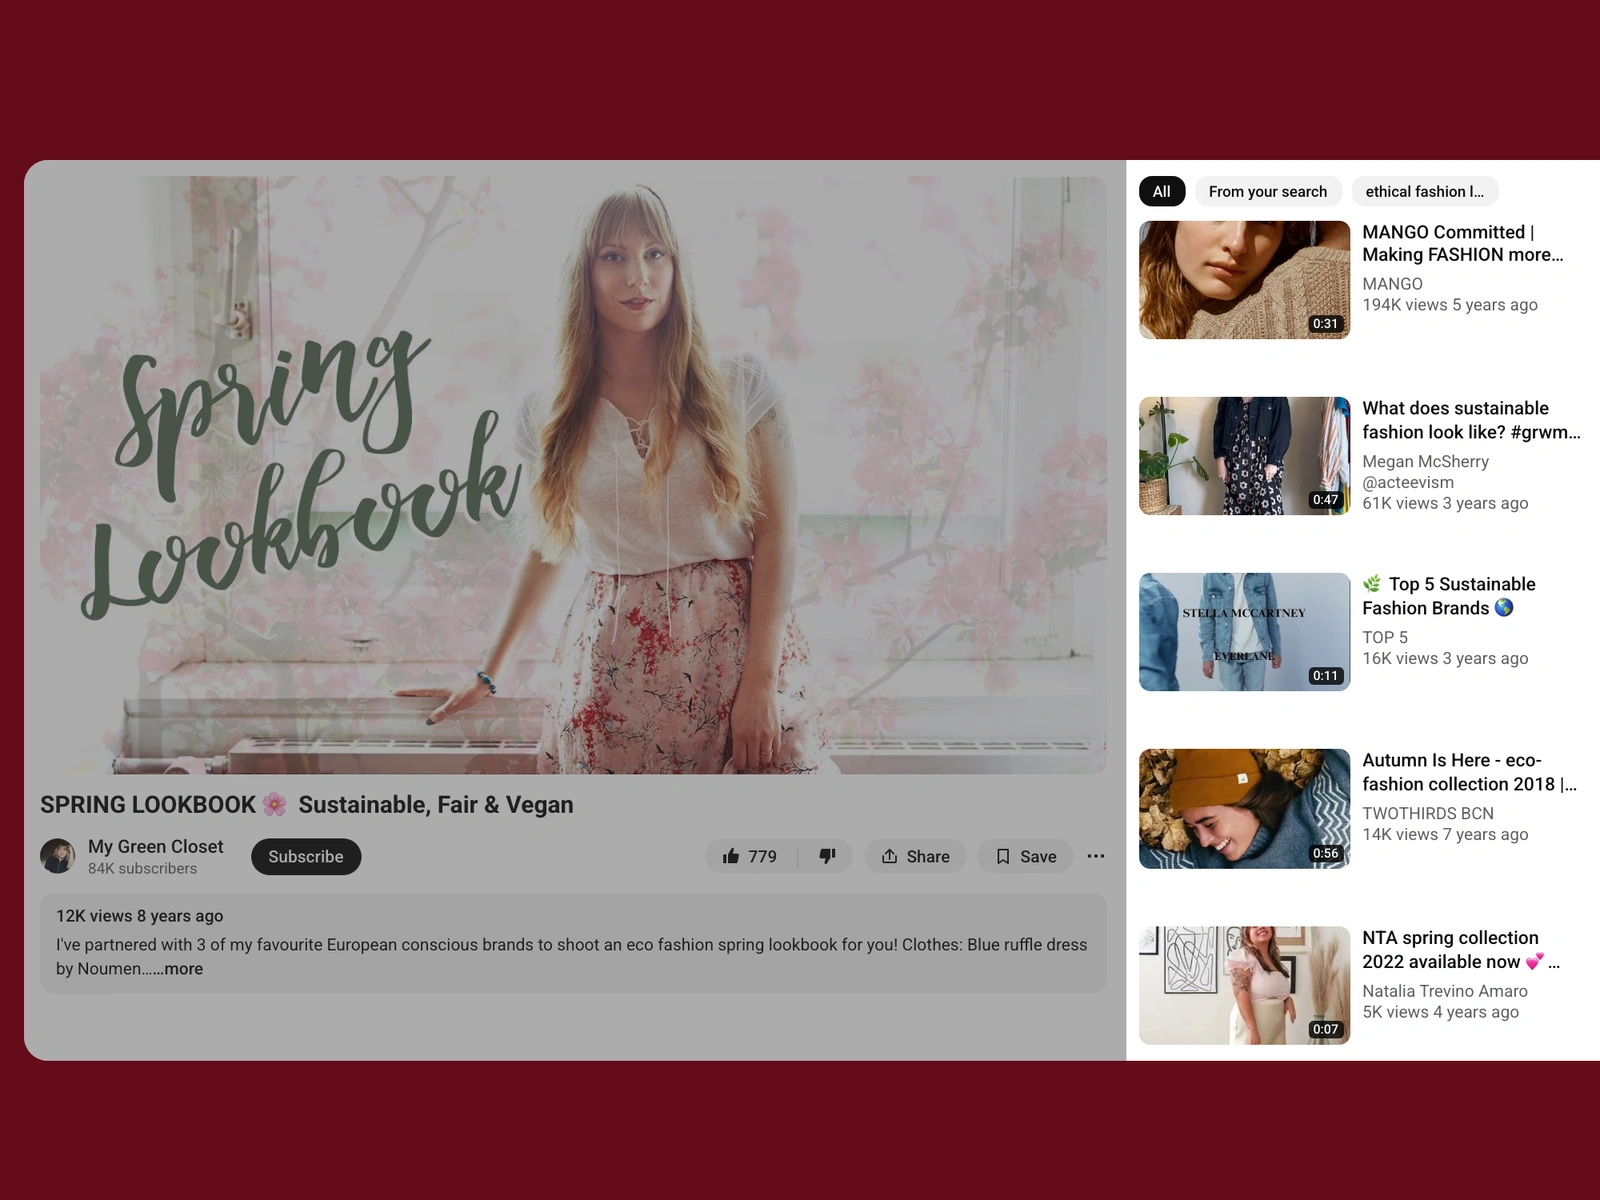The image size is (1600, 1200).
Task: Click the 194K views 5 years ago text
Action: tap(1450, 305)
